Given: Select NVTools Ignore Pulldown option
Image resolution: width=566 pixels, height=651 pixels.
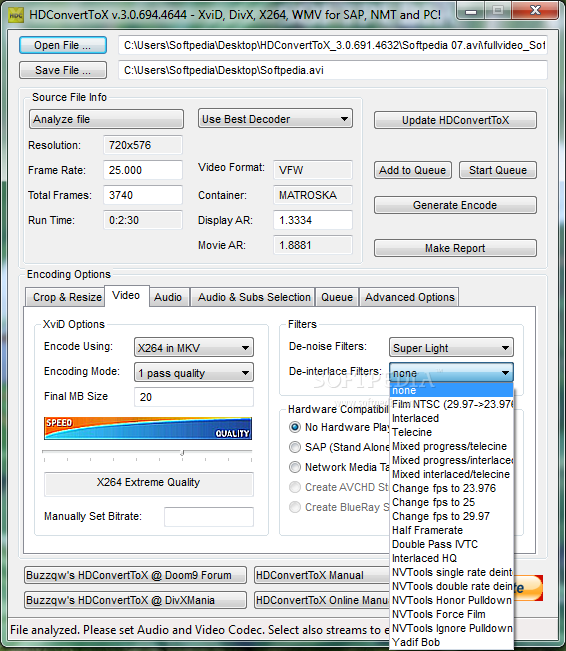Looking at the screenshot, I should pos(452,629).
